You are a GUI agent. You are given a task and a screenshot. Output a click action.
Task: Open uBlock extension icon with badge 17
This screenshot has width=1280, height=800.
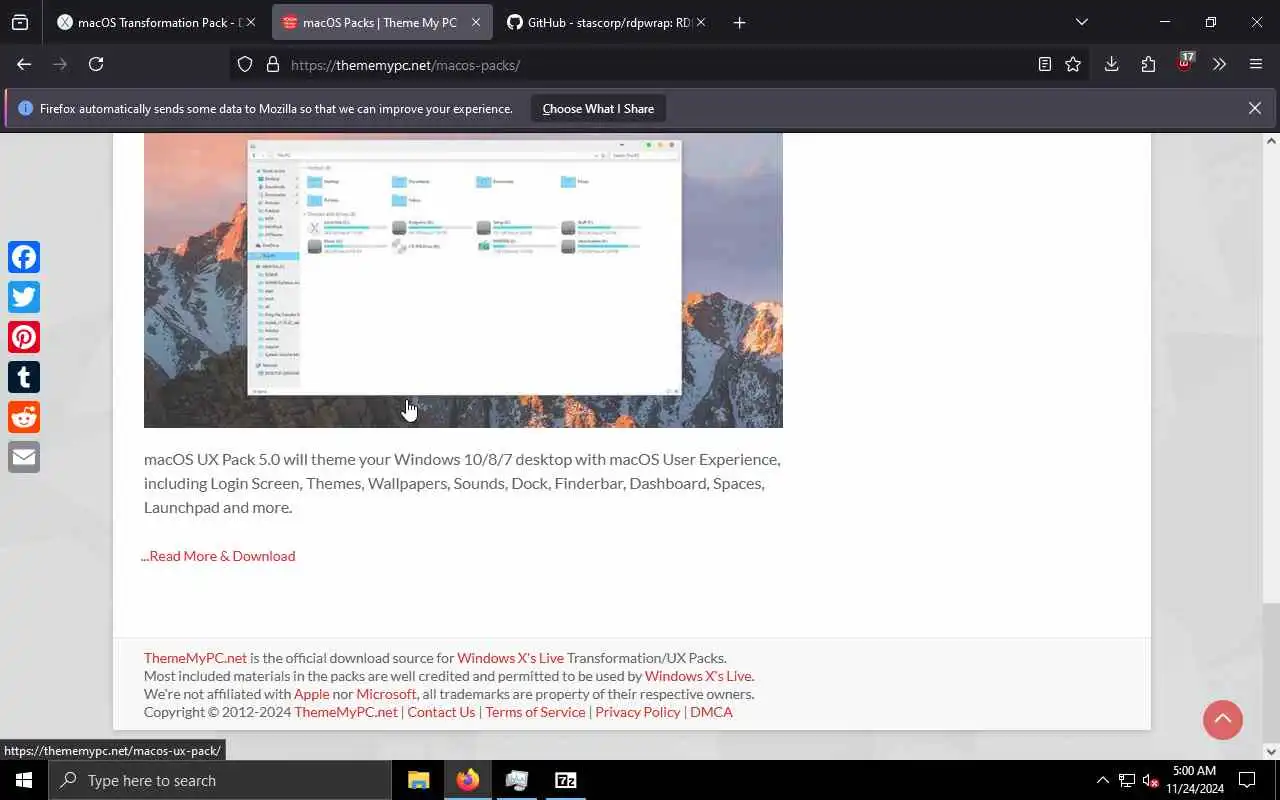(1185, 62)
